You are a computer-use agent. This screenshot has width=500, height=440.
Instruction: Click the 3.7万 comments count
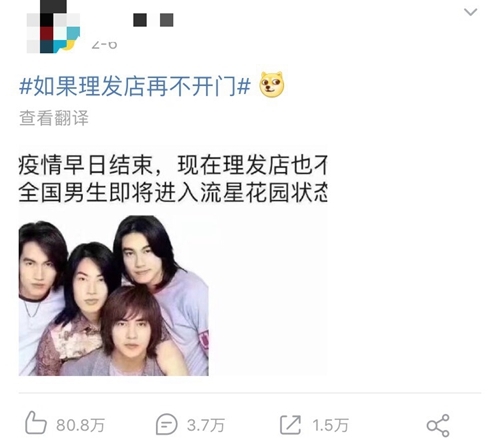point(206,425)
